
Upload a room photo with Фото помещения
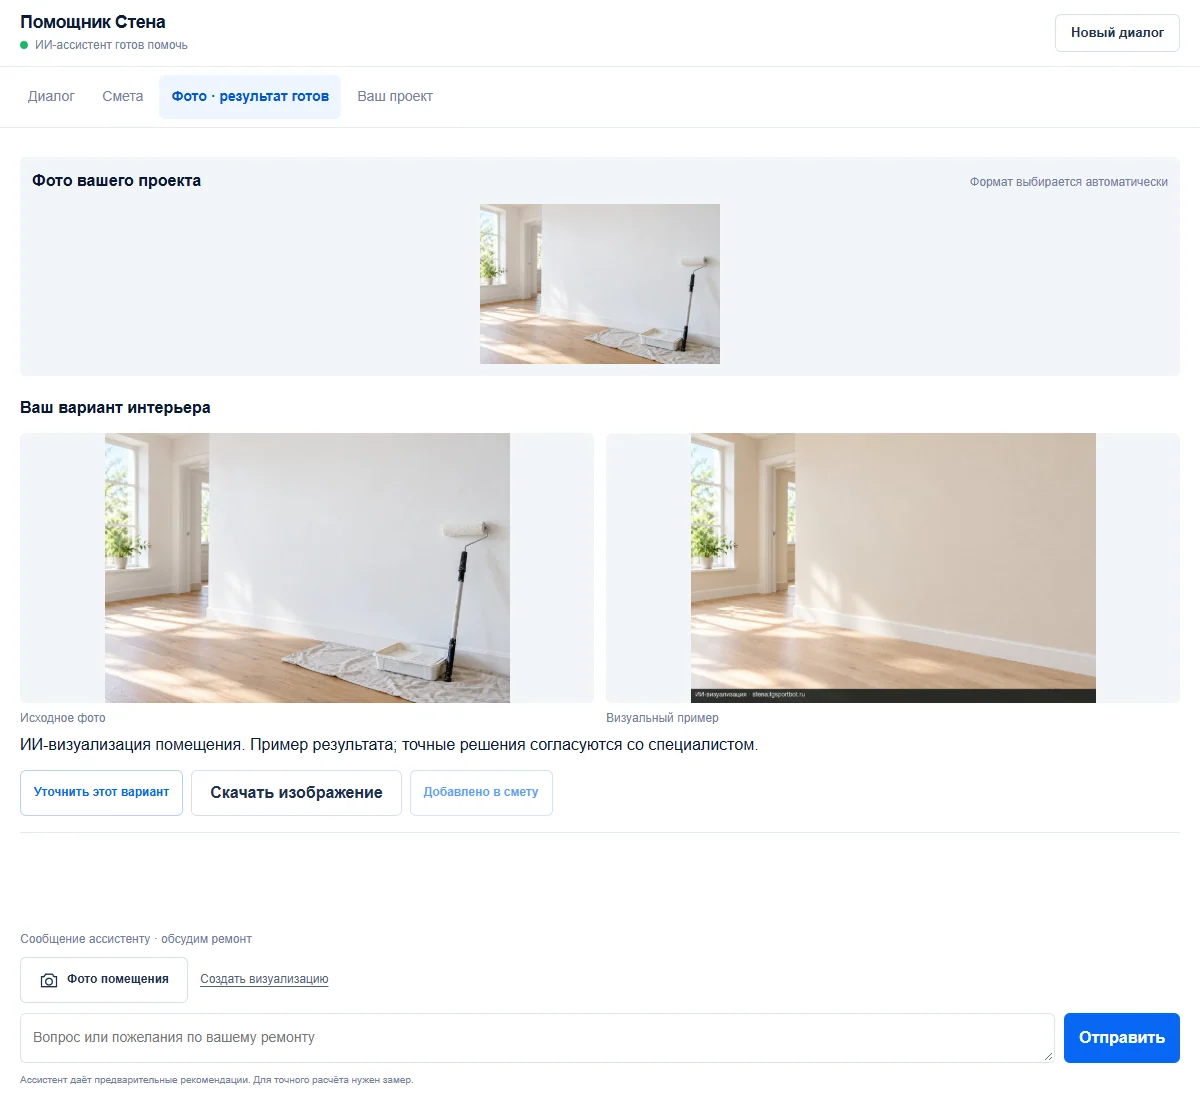104,980
